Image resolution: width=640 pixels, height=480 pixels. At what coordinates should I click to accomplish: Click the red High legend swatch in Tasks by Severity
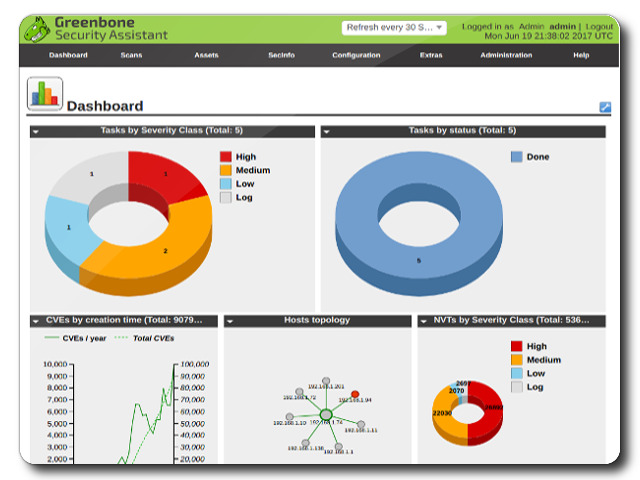click(x=226, y=157)
